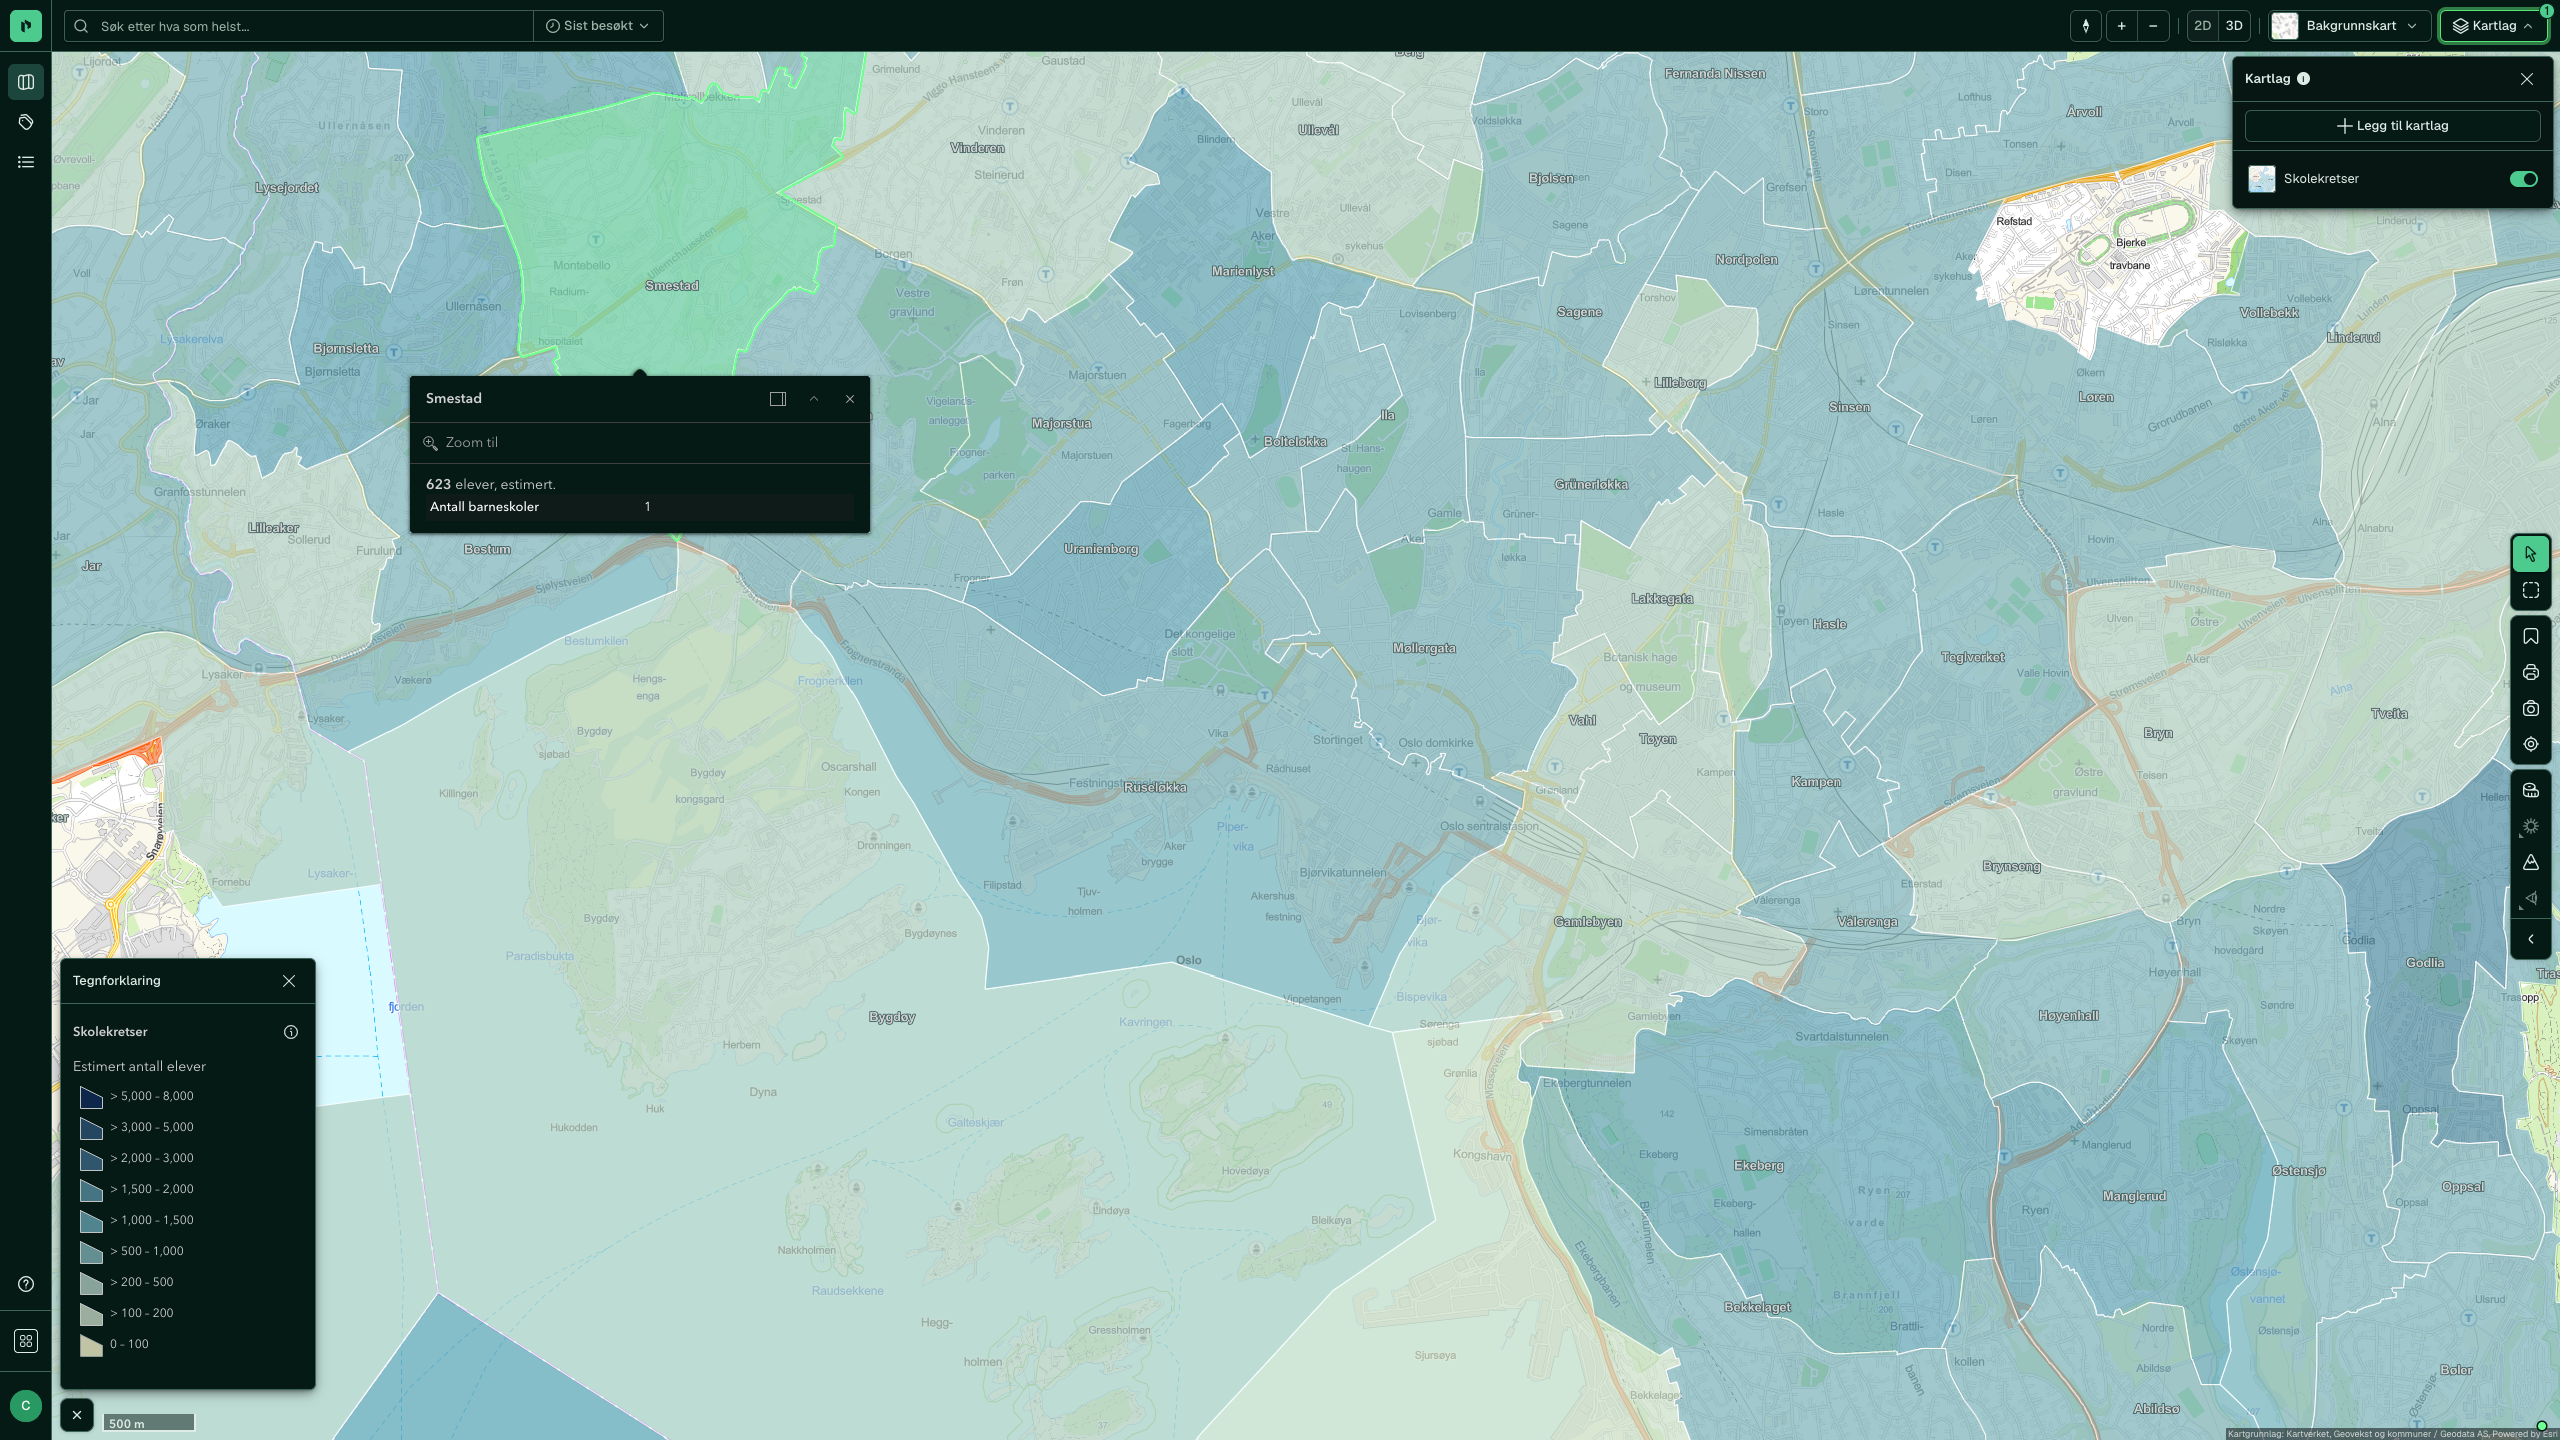
Task: Switch map to 3D view
Action: pos(2234,26)
